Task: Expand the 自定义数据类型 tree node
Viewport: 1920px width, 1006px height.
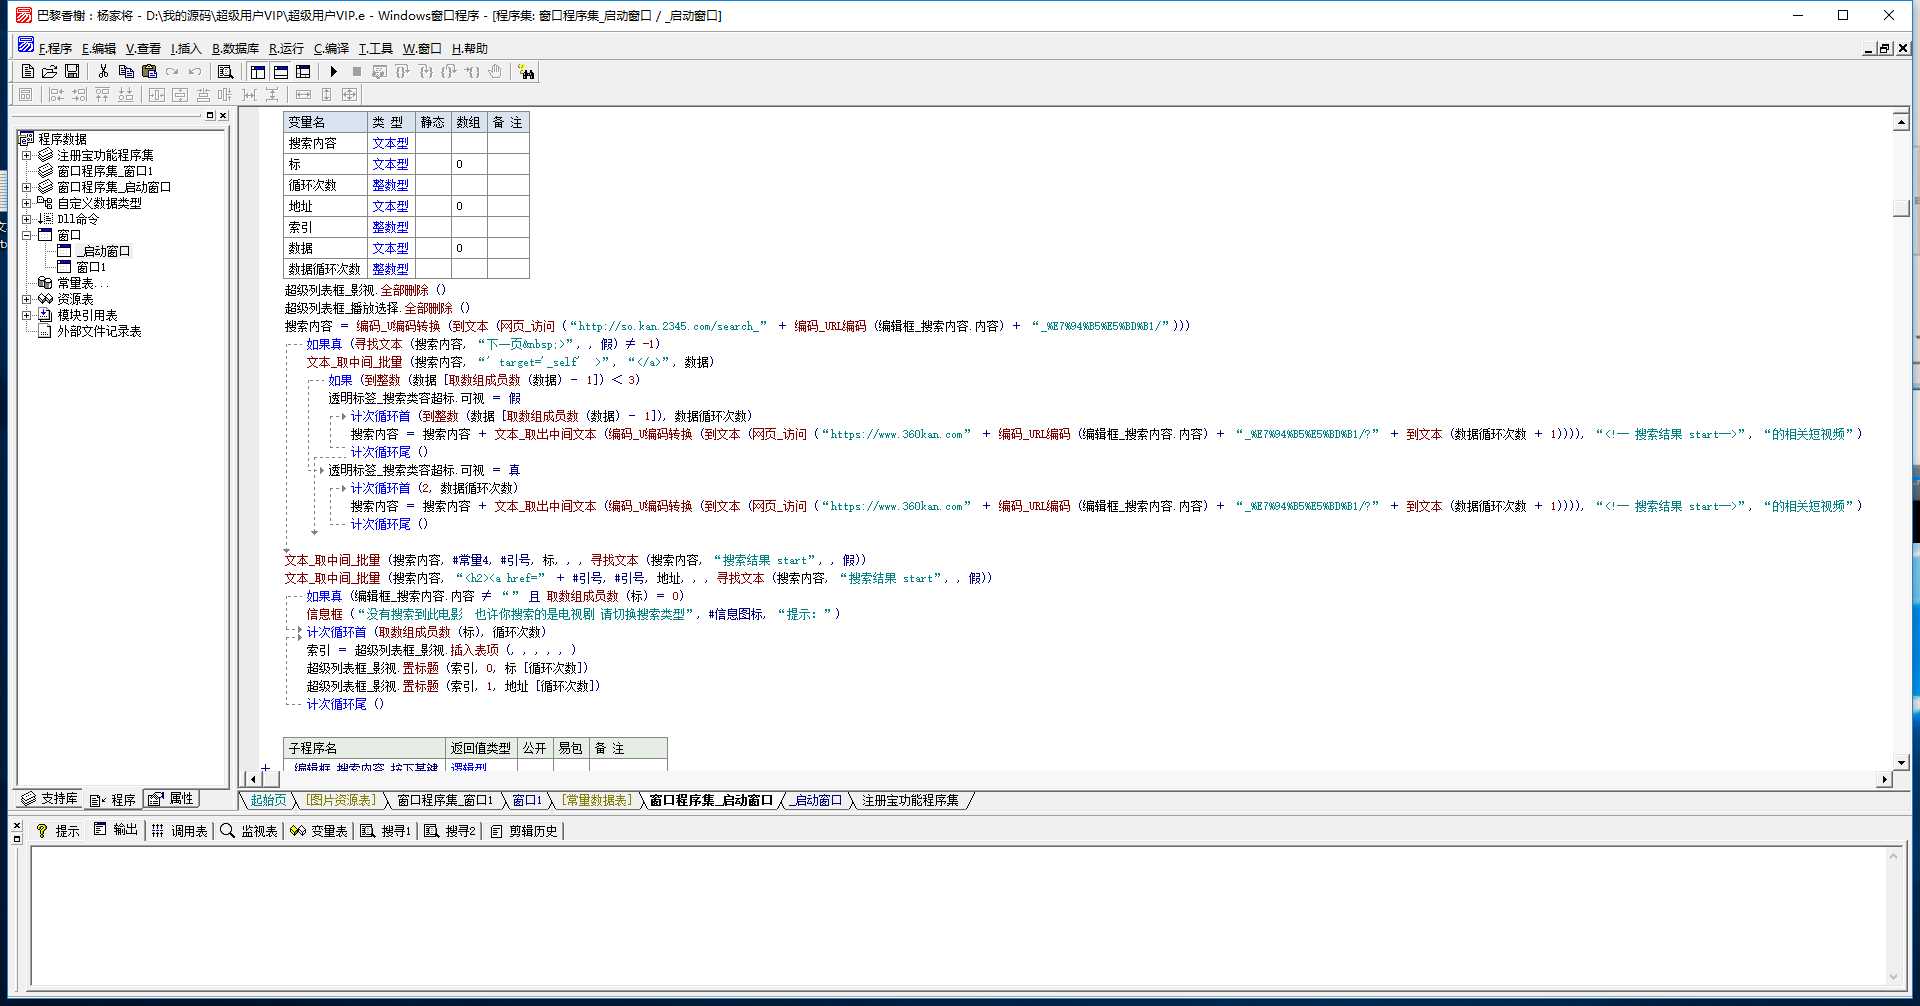Action: click(x=27, y=203)
